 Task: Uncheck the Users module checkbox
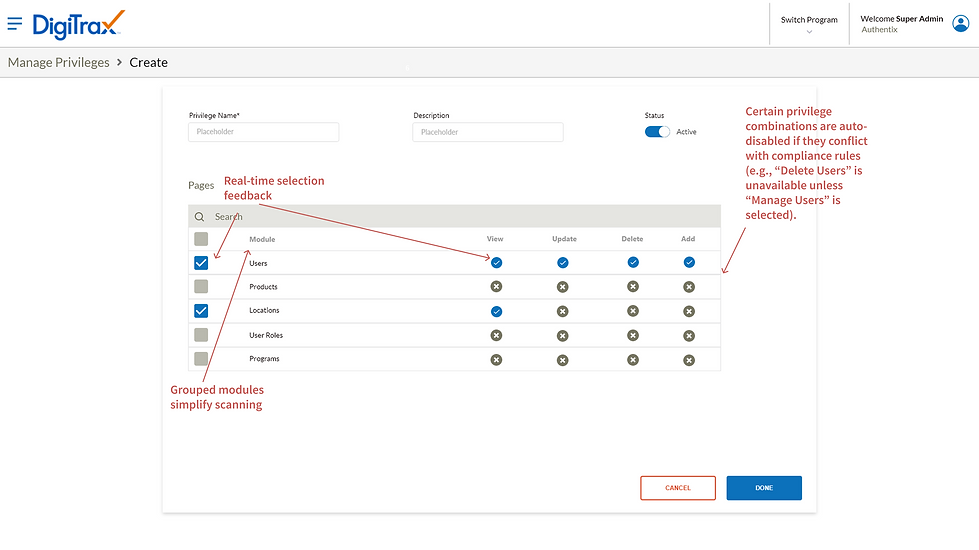[x=201, y=263]
